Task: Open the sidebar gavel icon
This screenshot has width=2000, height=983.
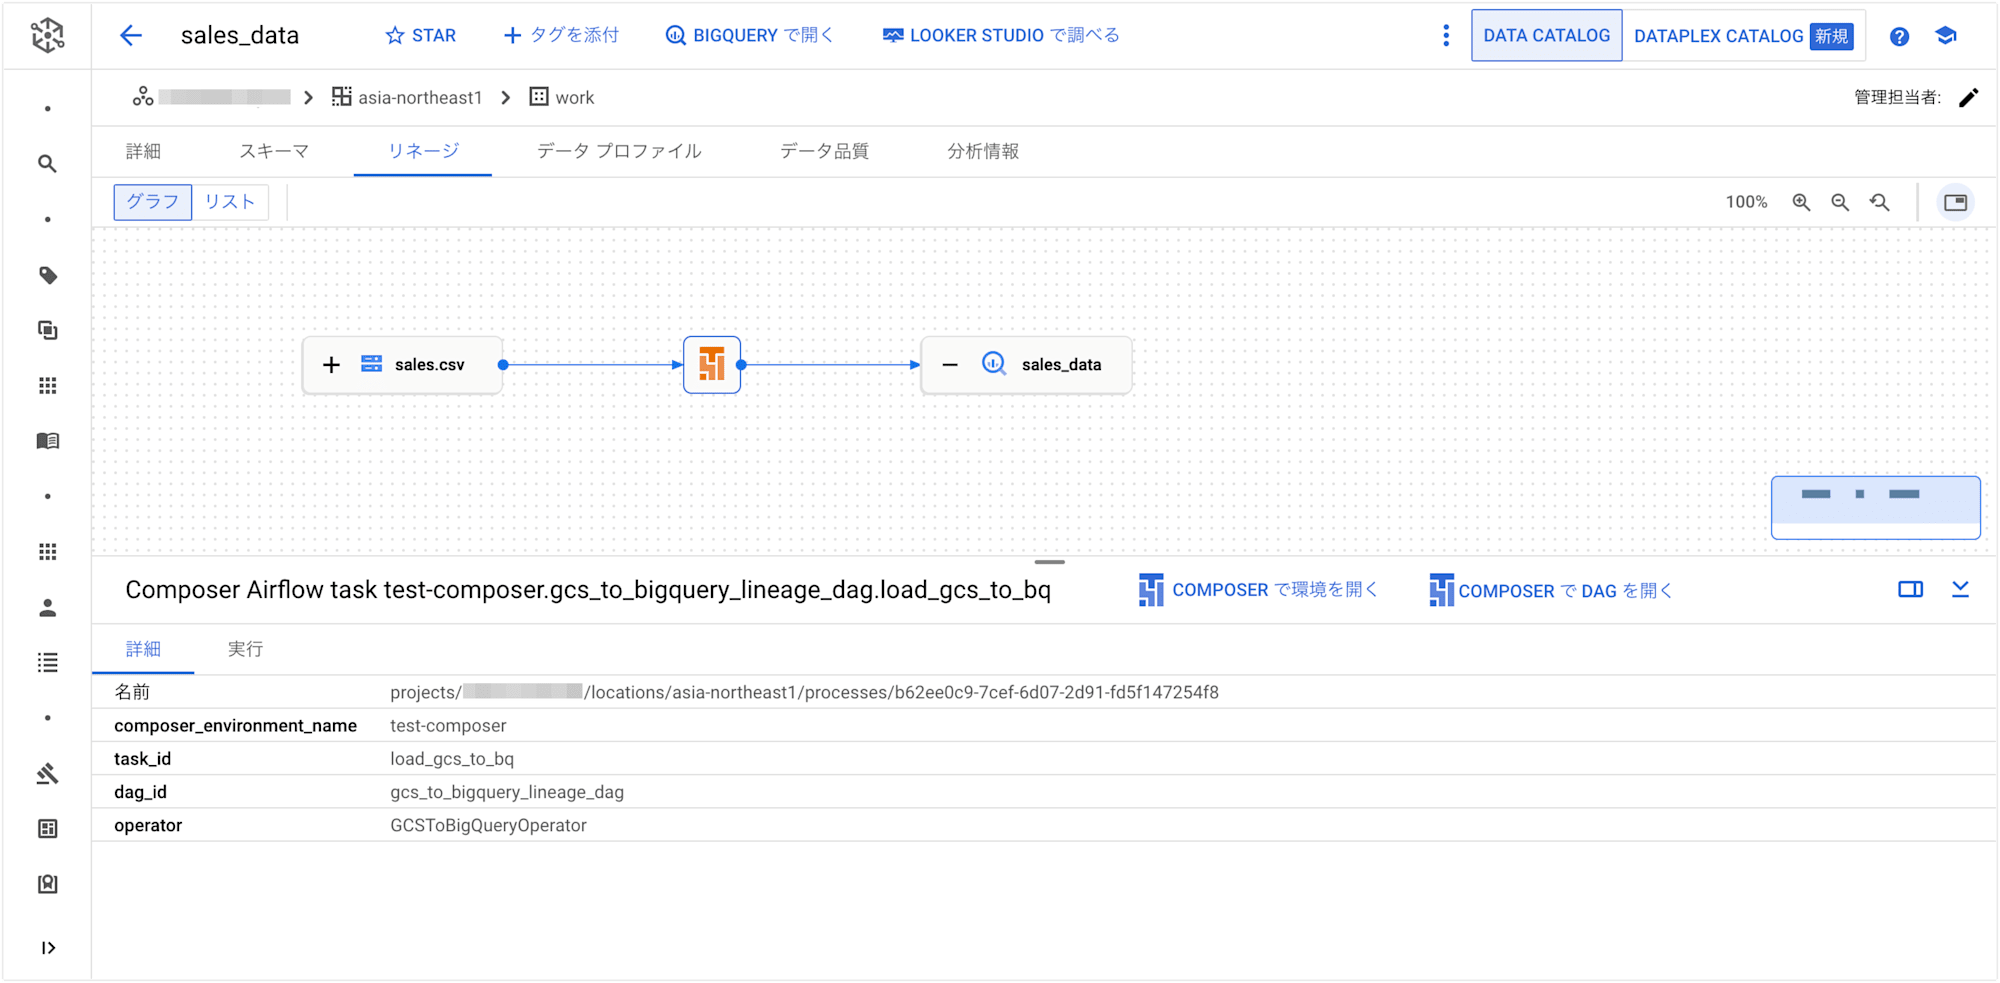Action: [47, 773]
